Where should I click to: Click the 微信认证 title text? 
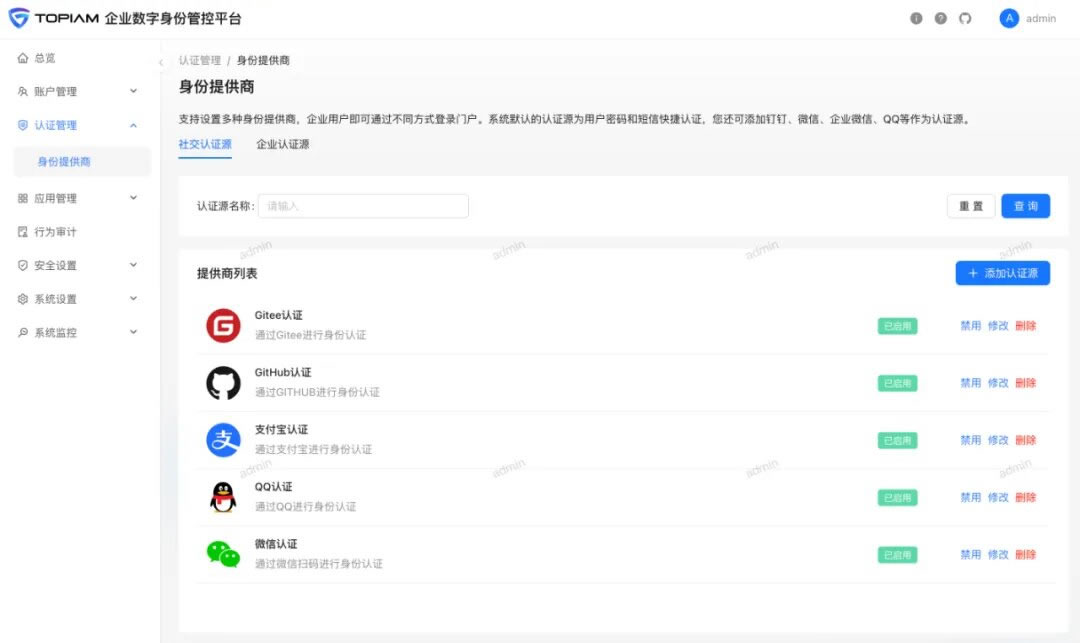coord(276,544)
